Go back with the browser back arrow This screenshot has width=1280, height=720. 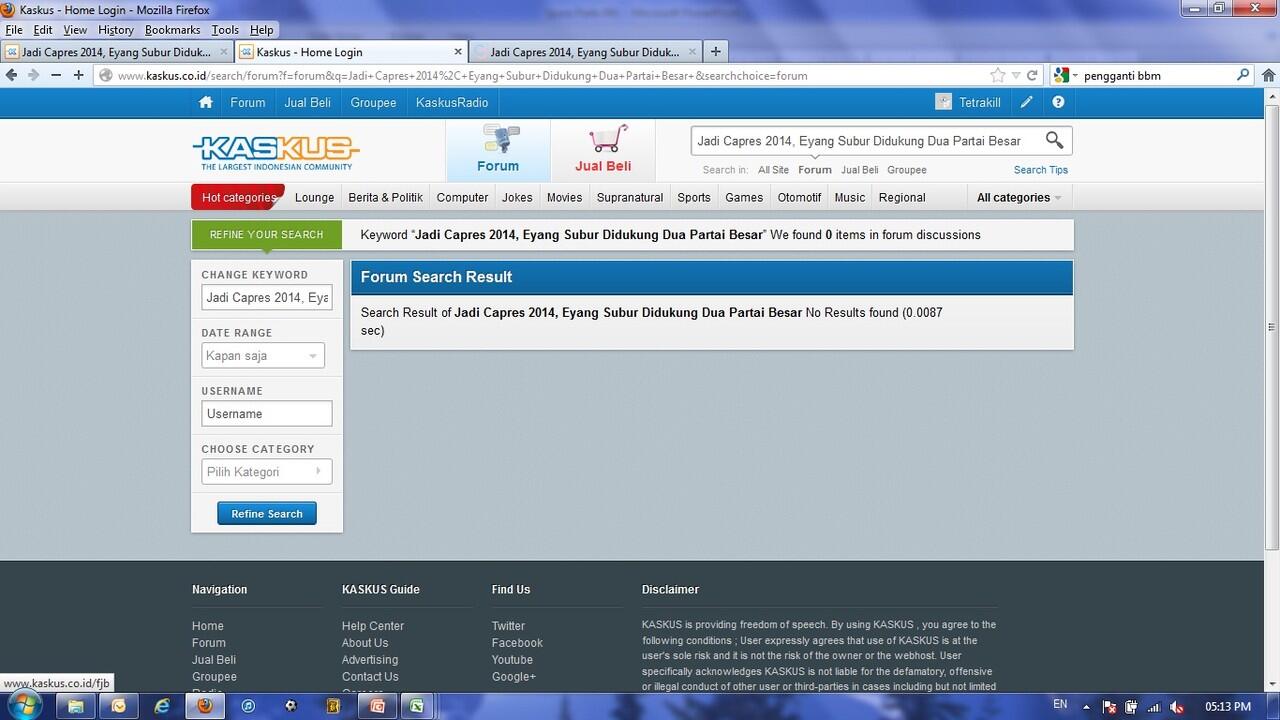click(x=12, y=75)
